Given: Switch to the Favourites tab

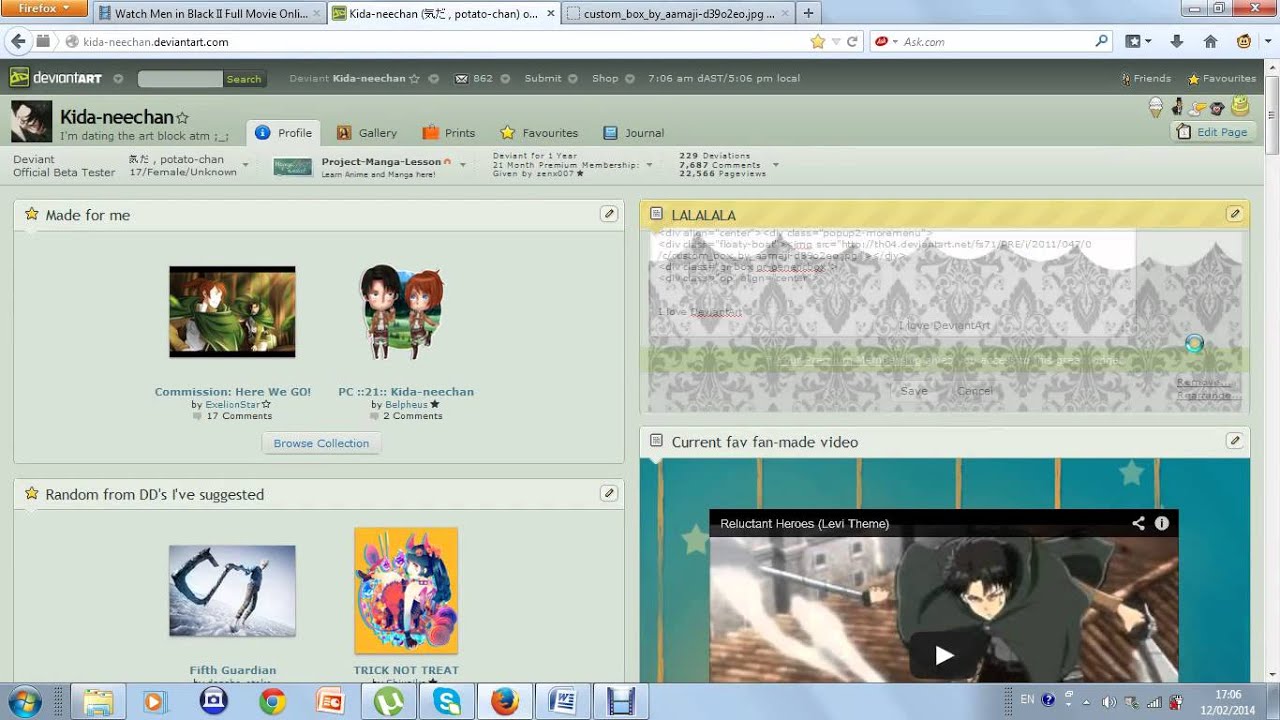Looking at the screenshot, I should 538,133.
